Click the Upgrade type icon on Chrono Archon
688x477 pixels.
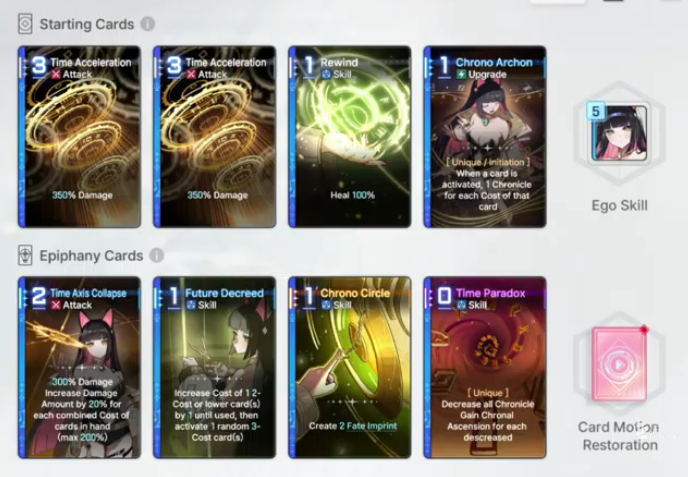[461, 74]
